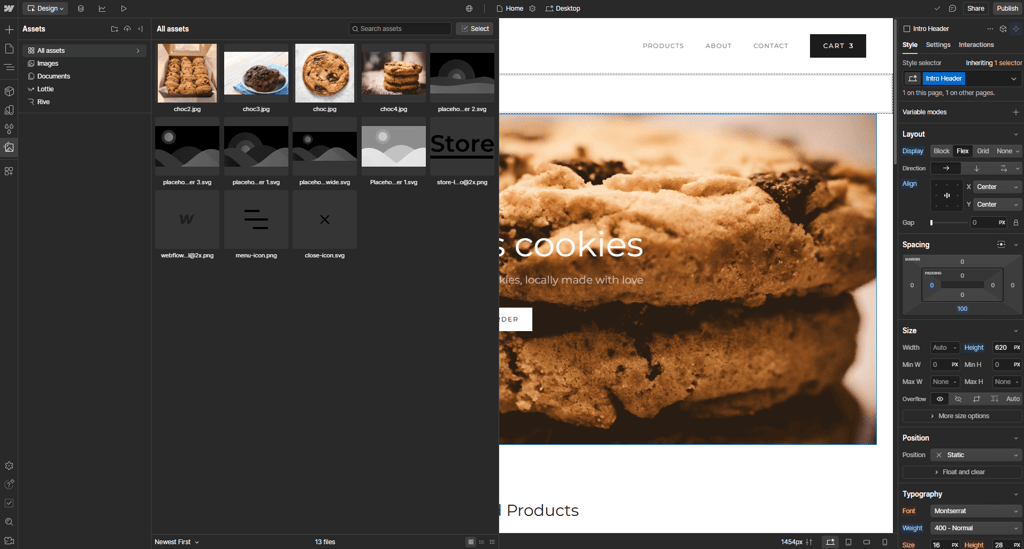The width and height of the screenshot is (1024, 549).
Task: Set display to Flex
Action: pos(963,151)
